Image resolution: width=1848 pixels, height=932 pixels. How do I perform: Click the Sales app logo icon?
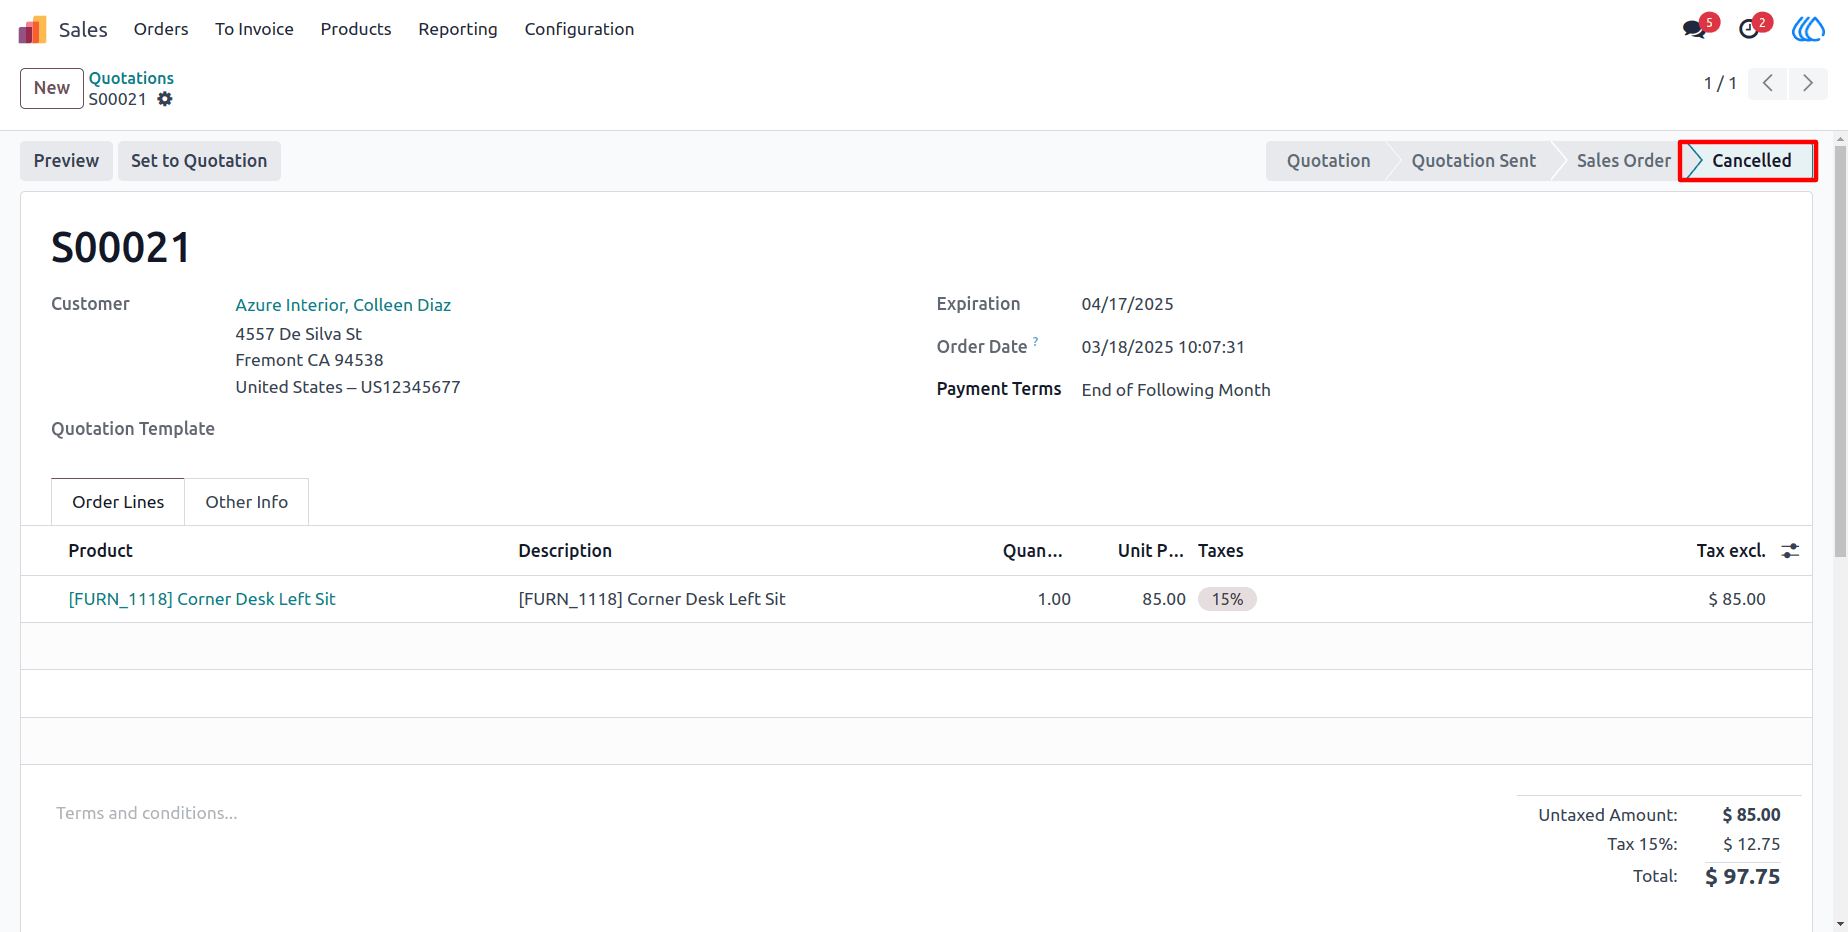pyautogui.click(x=32, y=30)
